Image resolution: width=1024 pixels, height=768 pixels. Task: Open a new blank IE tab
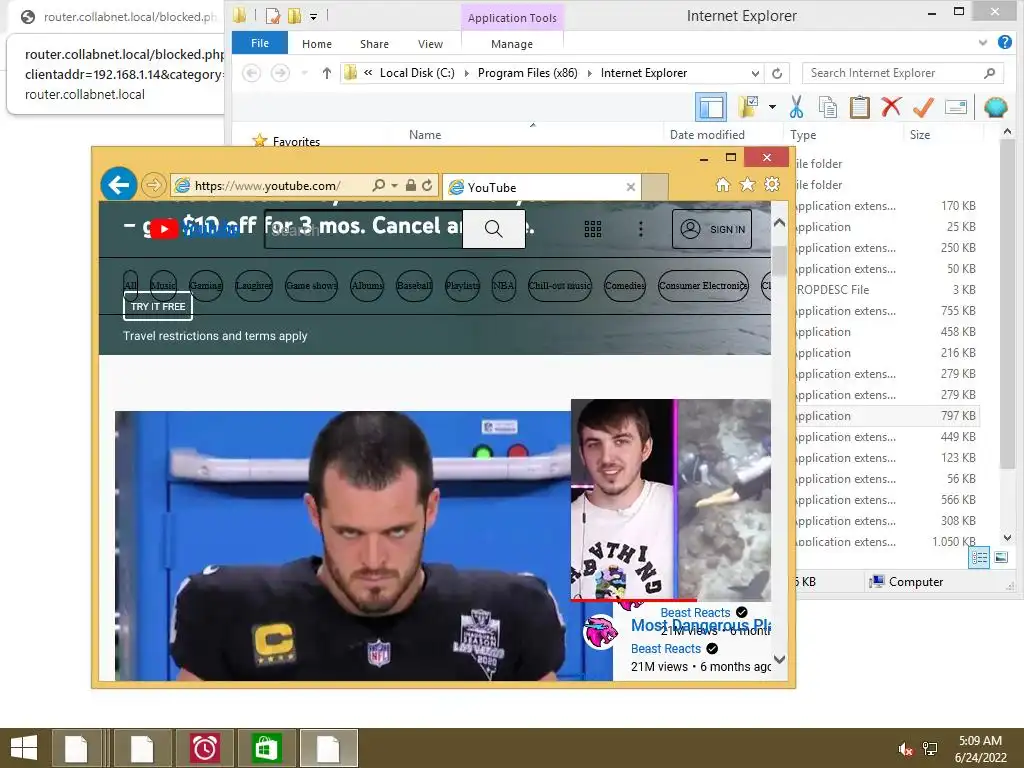point(654,187)
